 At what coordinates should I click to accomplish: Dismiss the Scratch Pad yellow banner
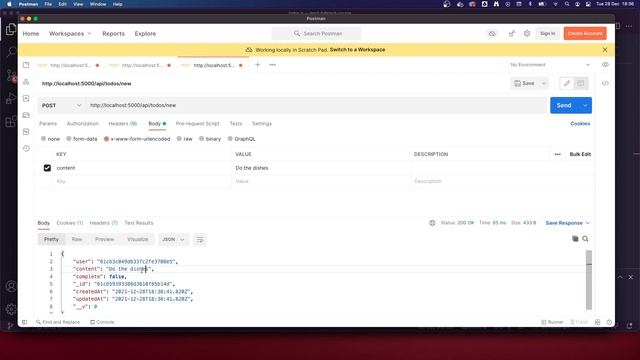point(605,49)
